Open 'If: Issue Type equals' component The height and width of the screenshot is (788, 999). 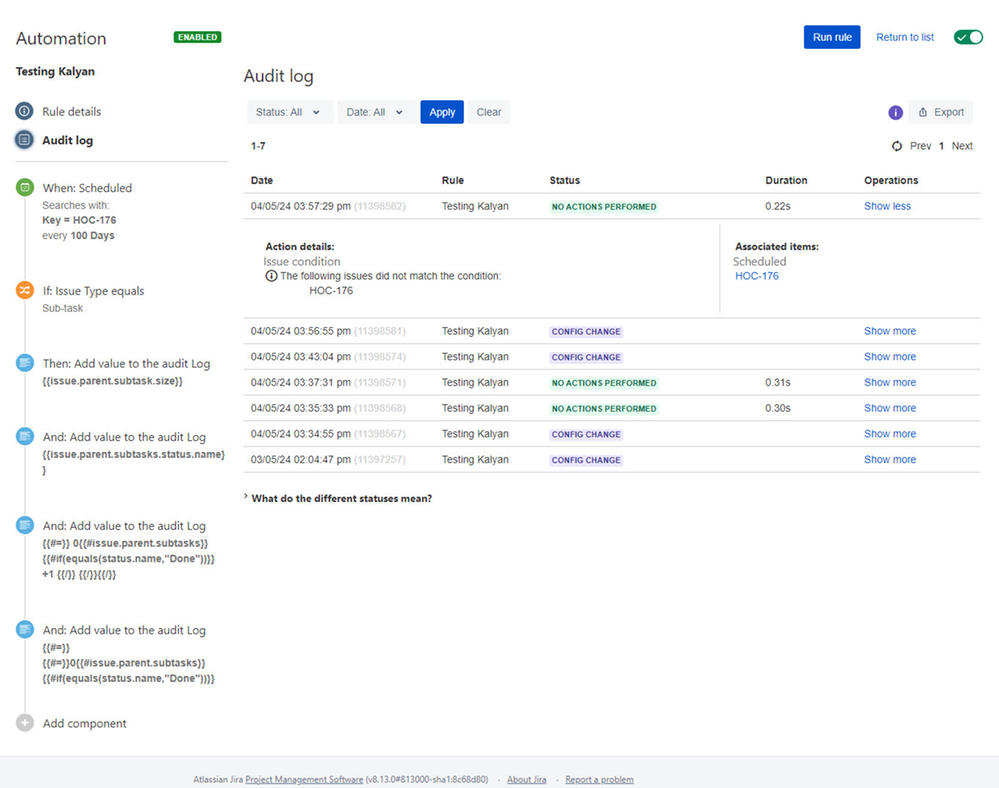94,291
